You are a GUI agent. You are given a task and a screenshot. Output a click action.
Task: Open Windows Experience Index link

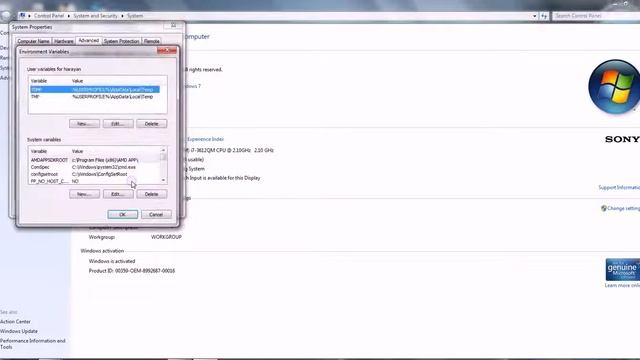pyautogui.click(x=205, y=139)
